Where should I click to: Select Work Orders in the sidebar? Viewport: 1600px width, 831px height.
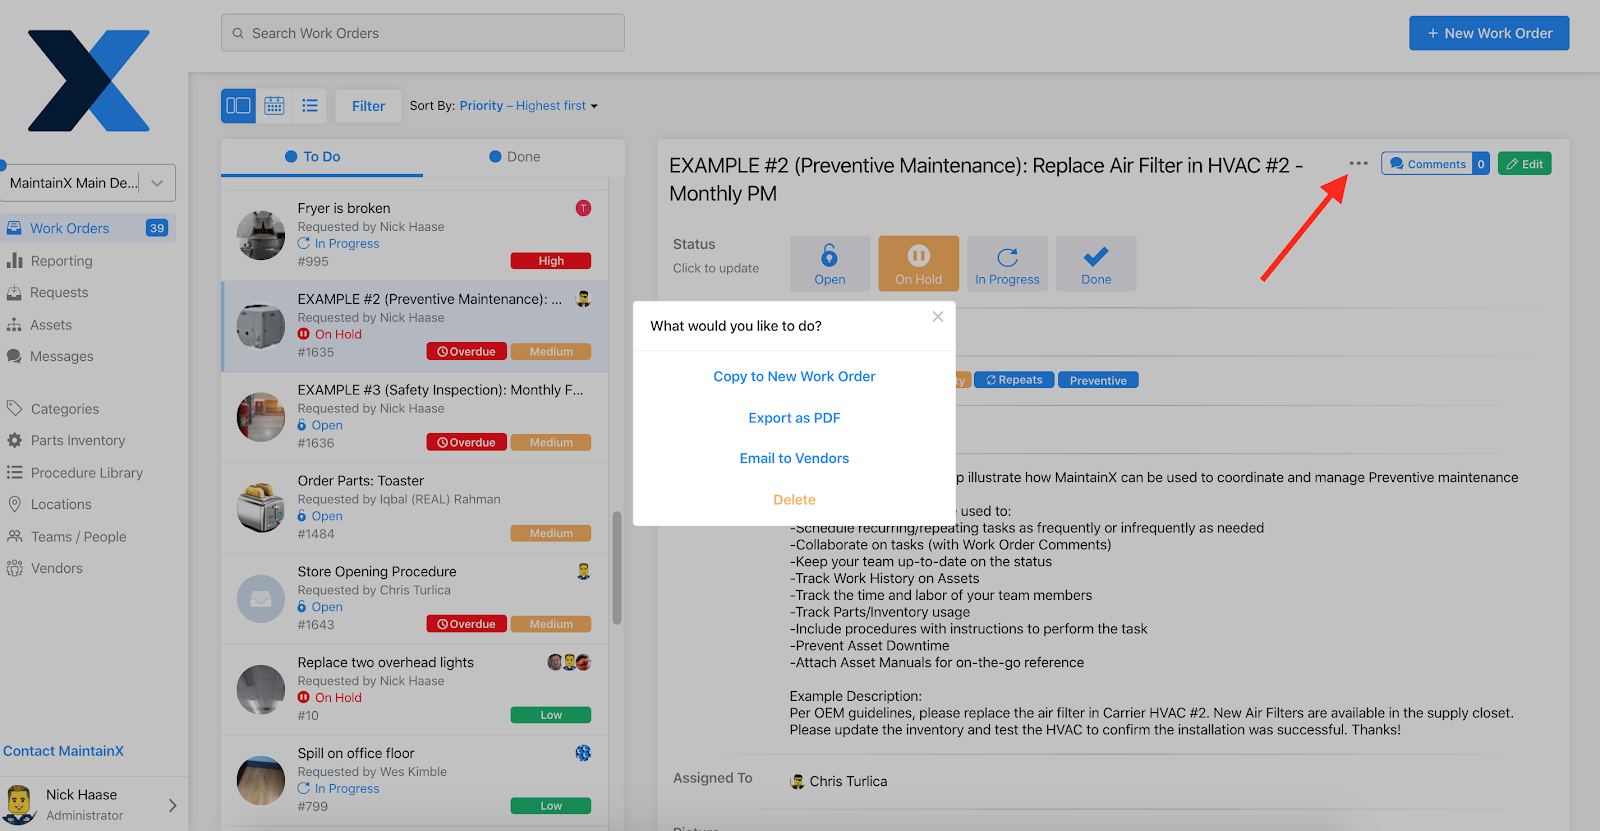coord(88,228)
